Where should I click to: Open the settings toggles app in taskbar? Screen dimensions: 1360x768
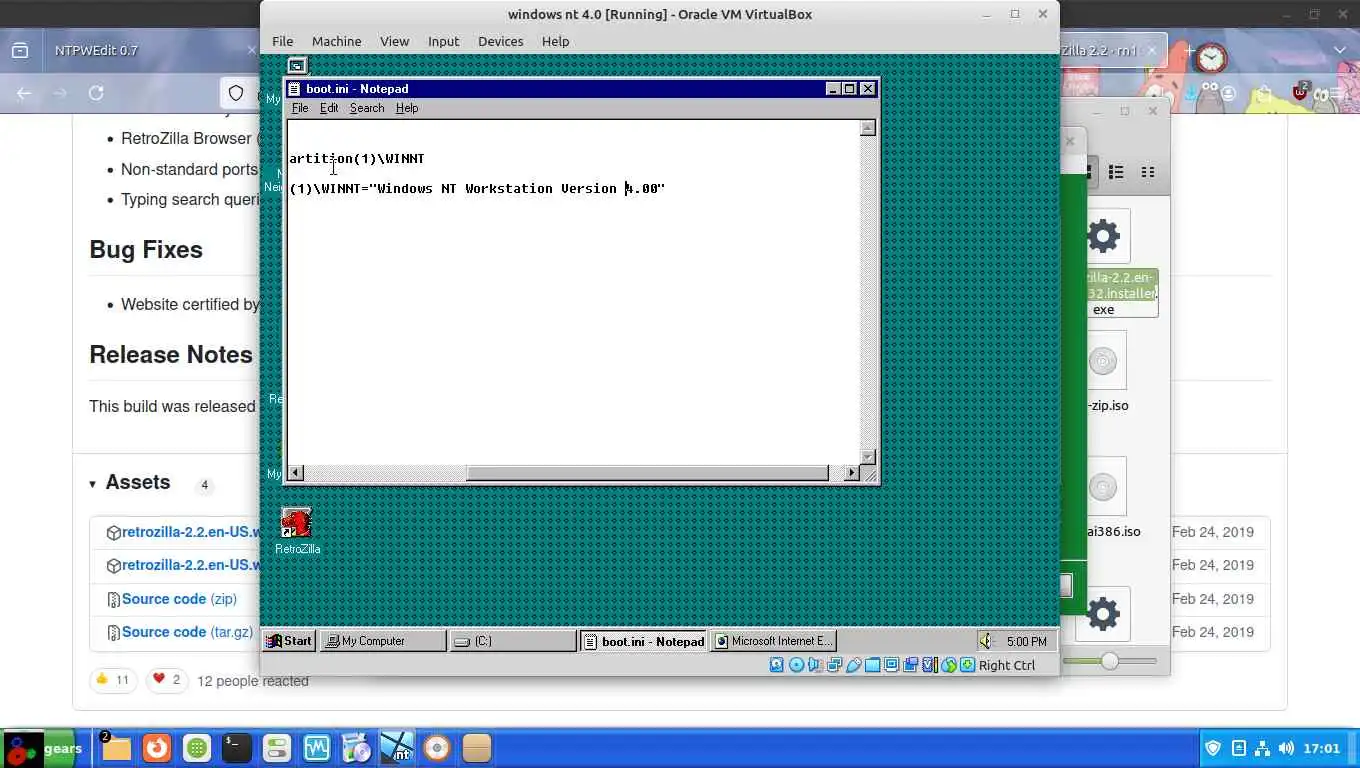coord(276,748)
